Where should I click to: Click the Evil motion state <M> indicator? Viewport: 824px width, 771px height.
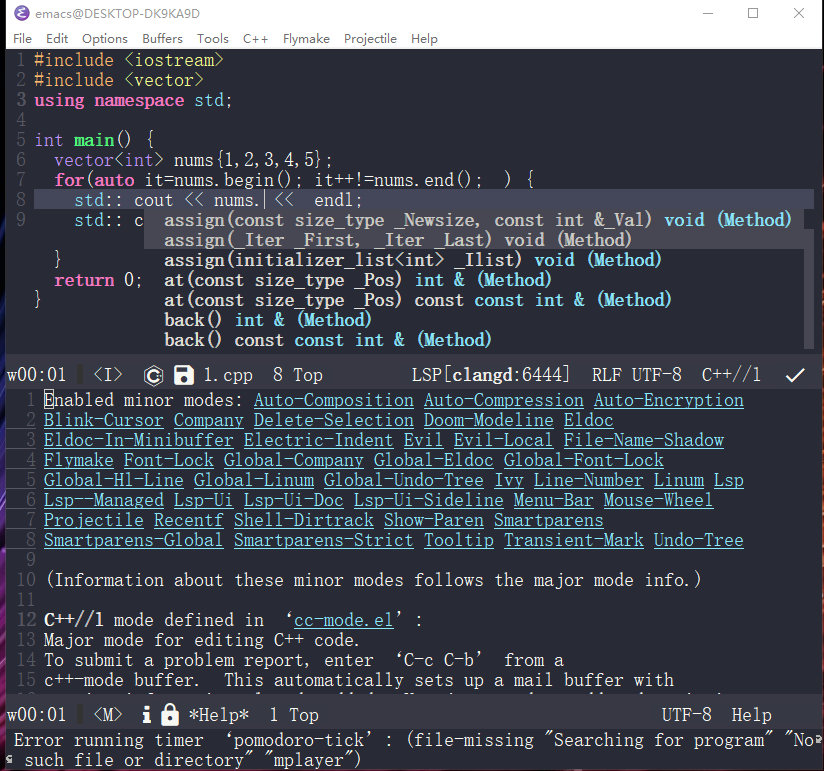click(x=108, y=715)
